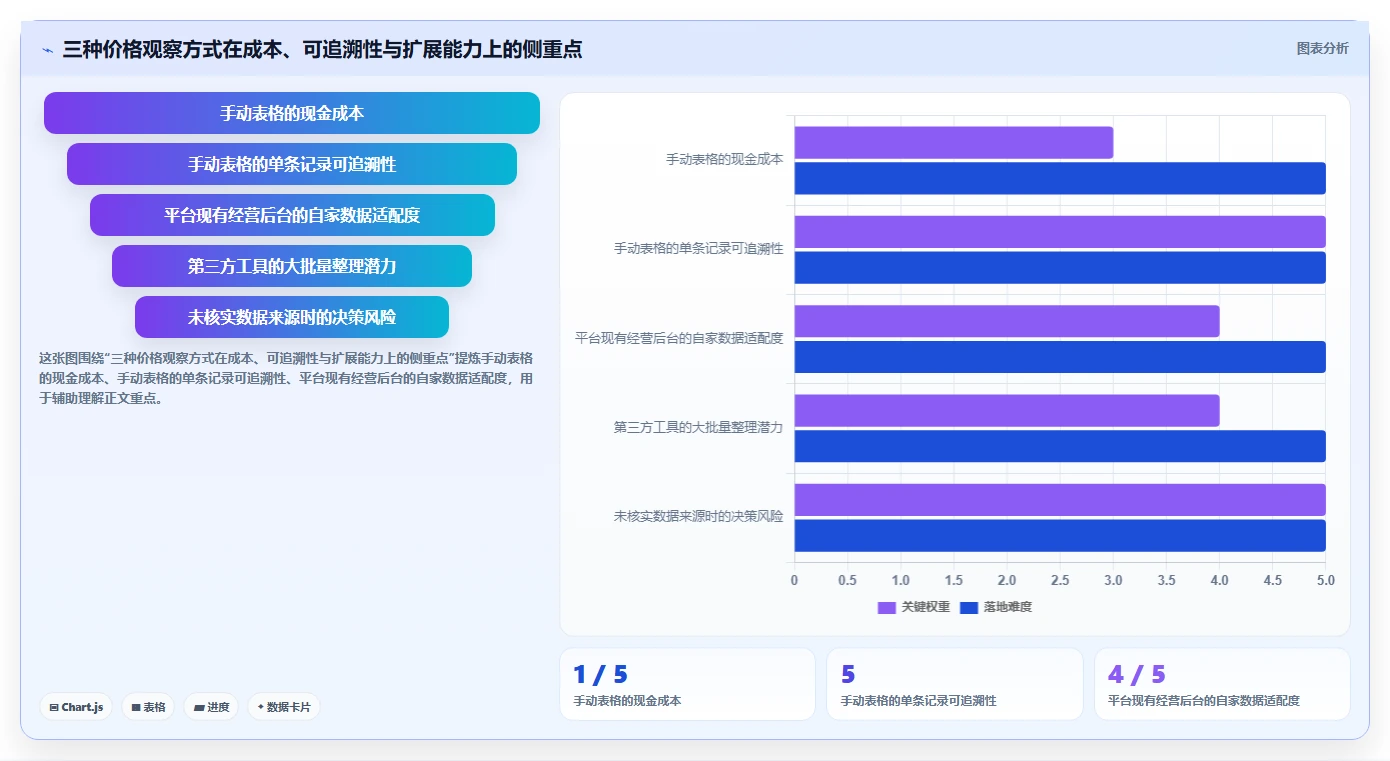Click the blue bar for 未核实数据来源时的决策风险
Screen dimensions: 1390x761
click(x=1060, y=535)
